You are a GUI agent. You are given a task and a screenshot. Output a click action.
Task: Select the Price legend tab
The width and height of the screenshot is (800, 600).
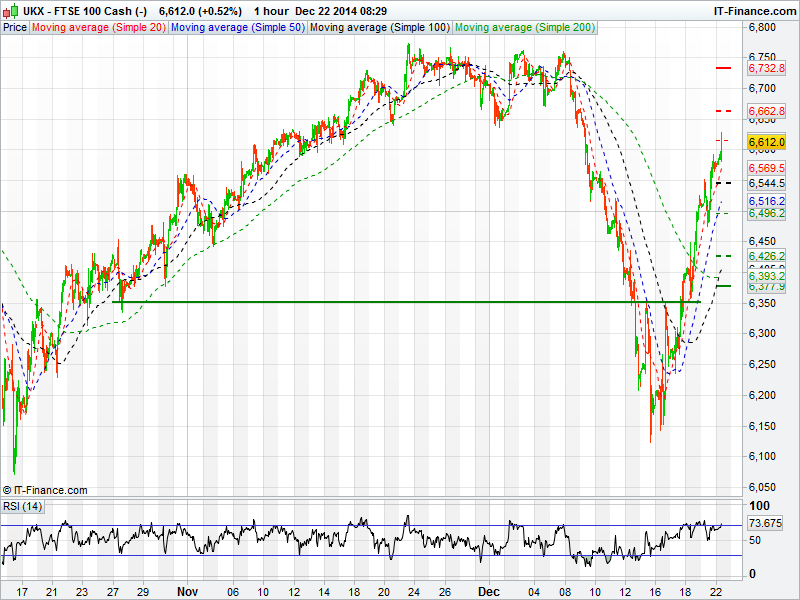click(x=15, y=27)
